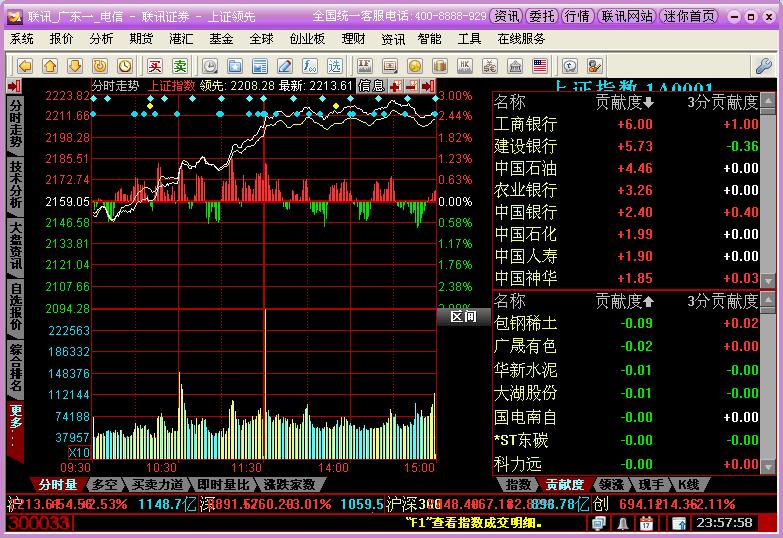This screenshot has width=783, height=538.
Task: Click the 迷你首页 button
Action: click(690, 16)
